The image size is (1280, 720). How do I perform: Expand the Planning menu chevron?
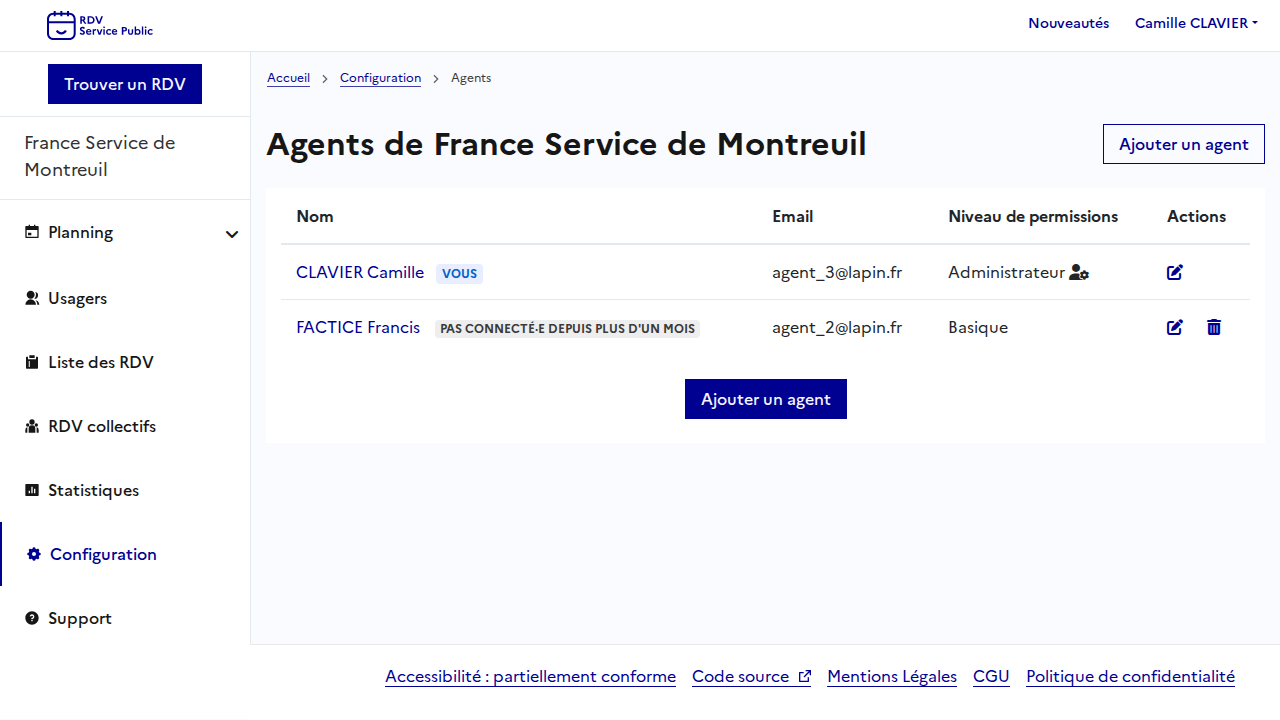tap(232, 234)
